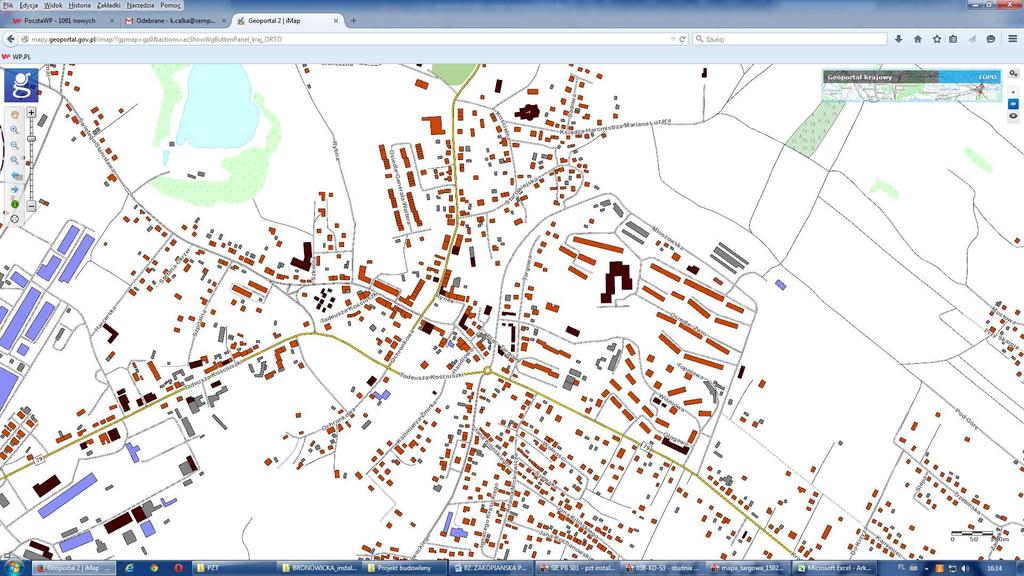Toggle the grey eye layer visibility icon
The height and width of the screenshot is (576, 1024).
1013,116
